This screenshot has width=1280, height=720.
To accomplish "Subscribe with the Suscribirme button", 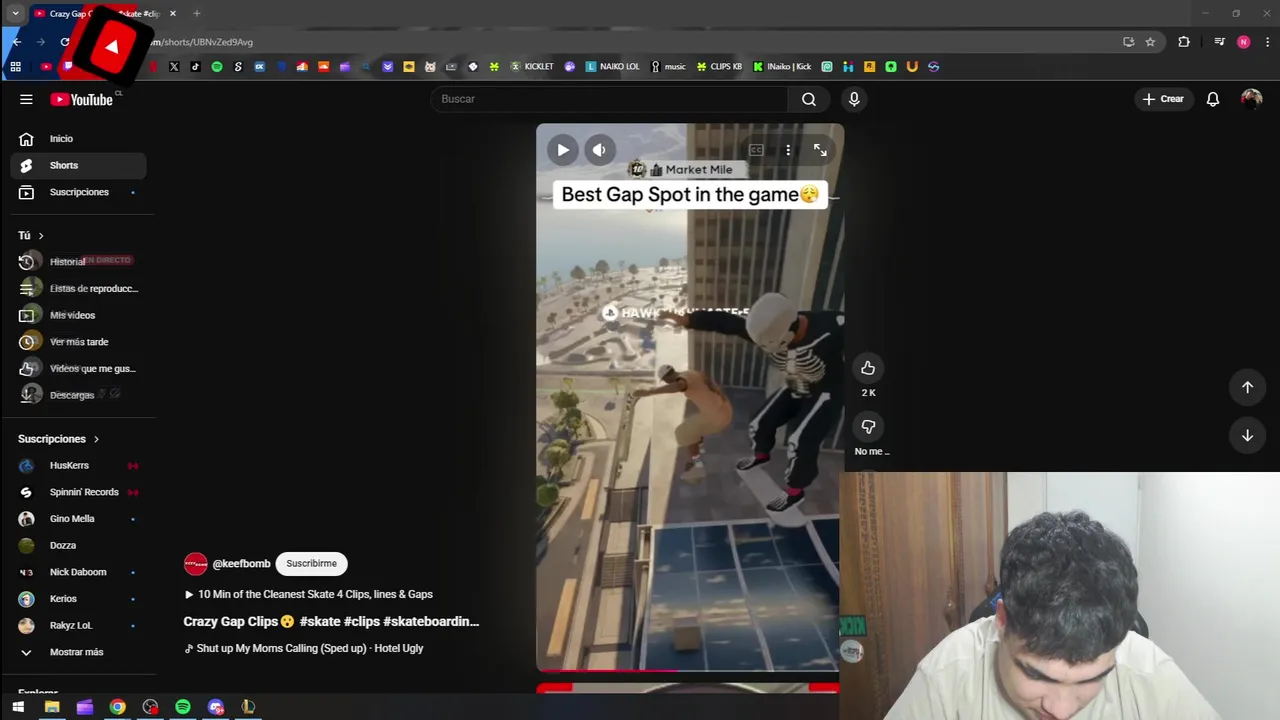I will click(311, 564).
